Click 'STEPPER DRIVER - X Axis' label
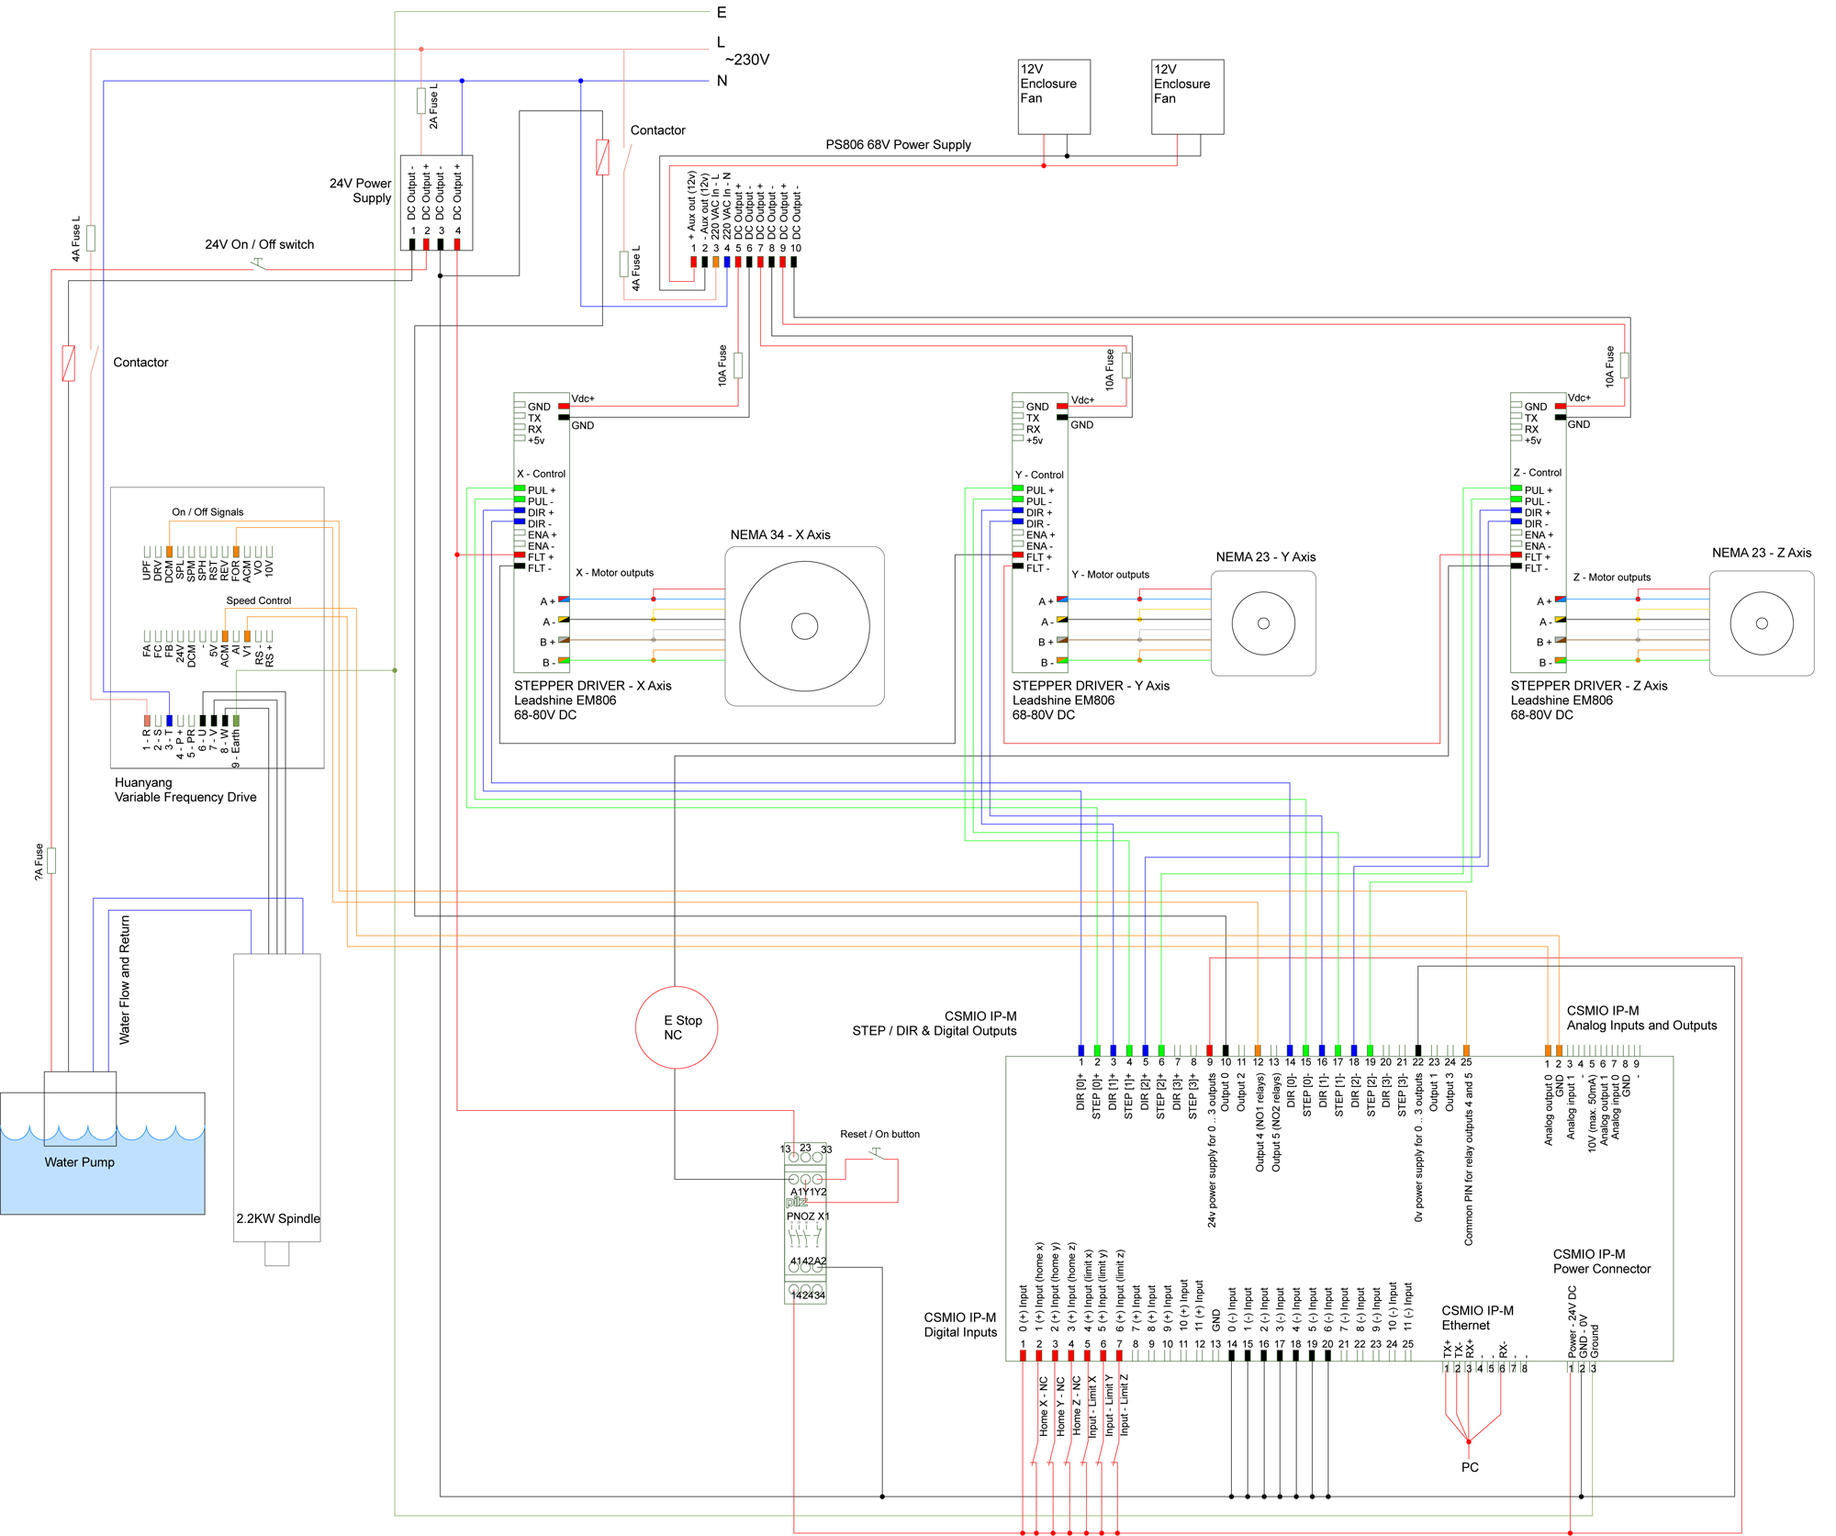Viewport: 1836px width, 1536px height. (x=593, y=686)
